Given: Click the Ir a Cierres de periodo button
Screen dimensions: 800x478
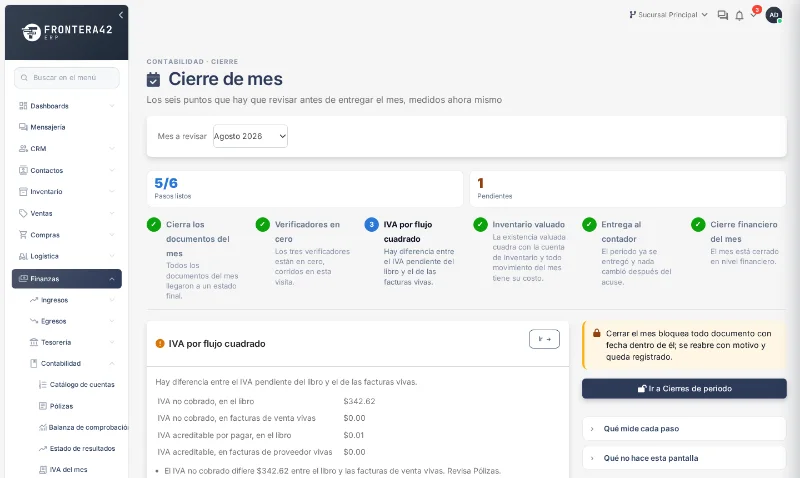Looking at the screenshot, I should [684, 389].
